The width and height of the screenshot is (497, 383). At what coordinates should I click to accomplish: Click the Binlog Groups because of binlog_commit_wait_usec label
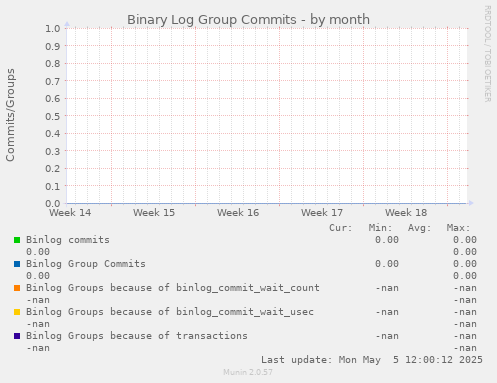click(170, 312)
